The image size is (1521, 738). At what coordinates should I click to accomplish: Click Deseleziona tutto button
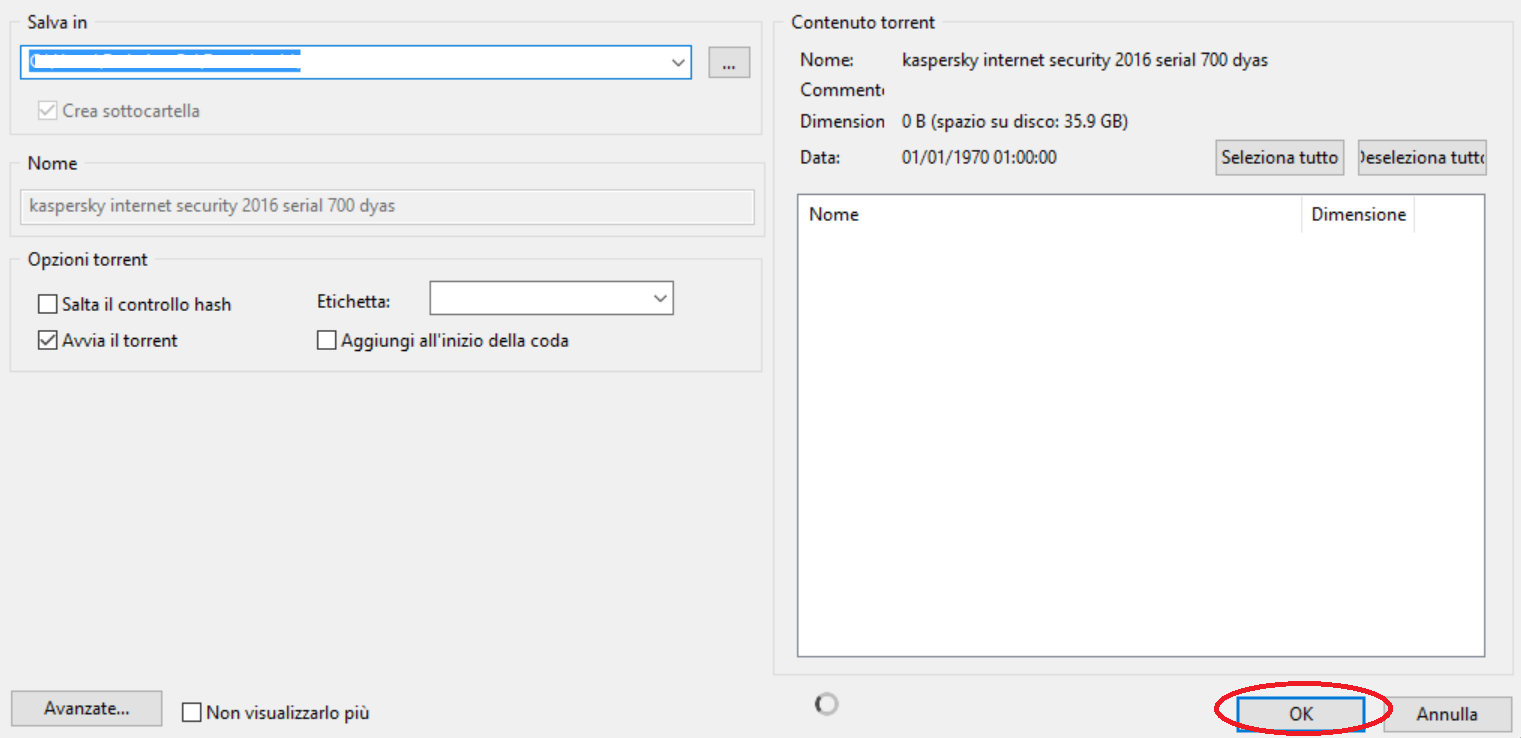click(x=1422, y=158)
